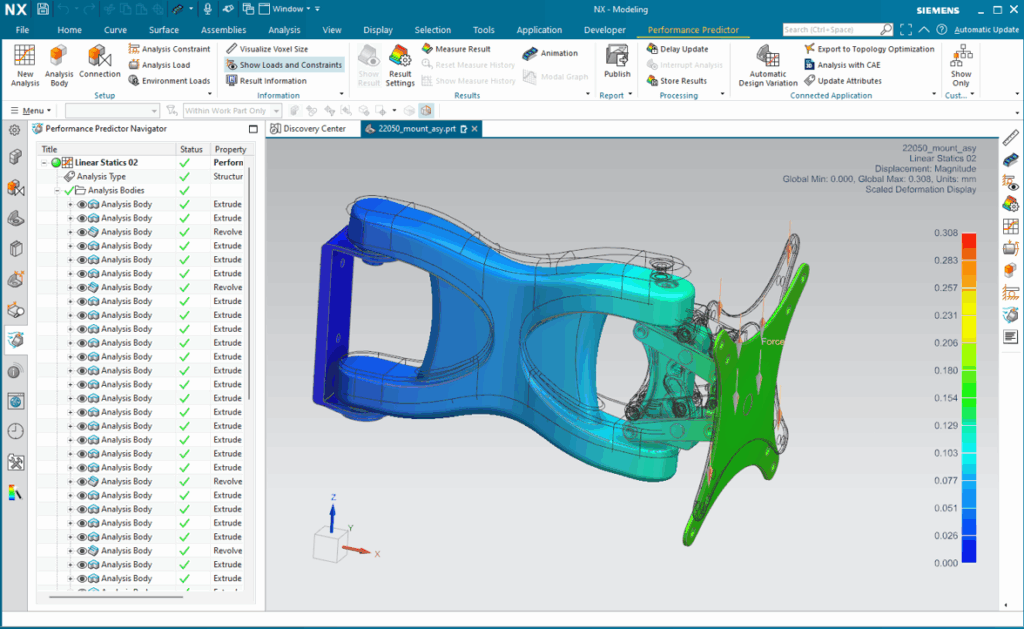Screen dimensions: 1024x629
Task: Start the Animation tool
Action: [560, 51]
